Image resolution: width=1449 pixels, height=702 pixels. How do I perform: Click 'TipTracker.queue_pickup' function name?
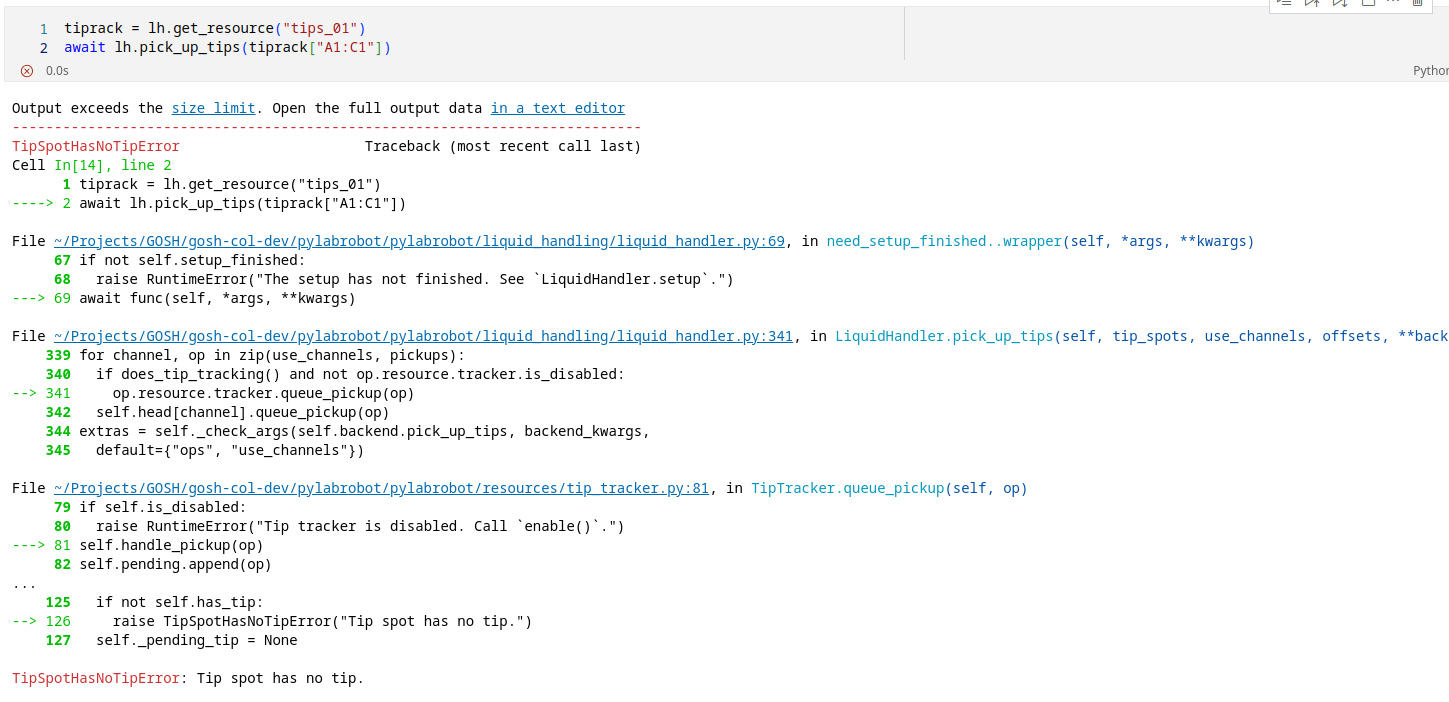click(x=847, y=488)
